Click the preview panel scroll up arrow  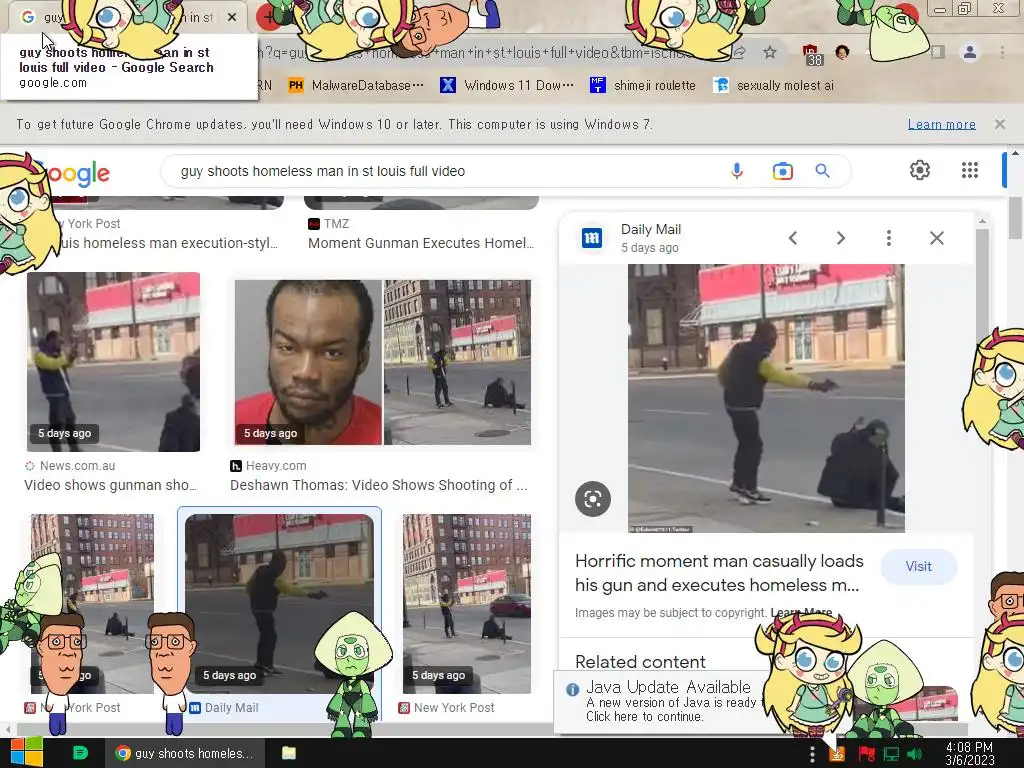tap(982, 222)
